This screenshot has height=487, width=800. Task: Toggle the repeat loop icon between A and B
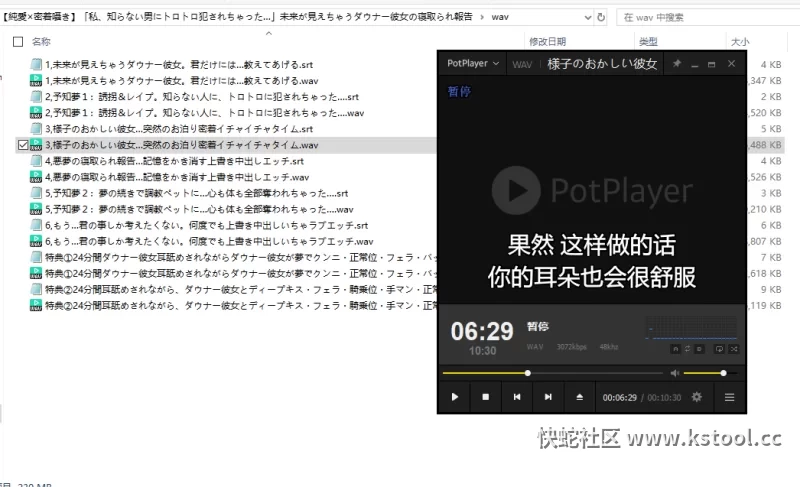pos(688,349)
